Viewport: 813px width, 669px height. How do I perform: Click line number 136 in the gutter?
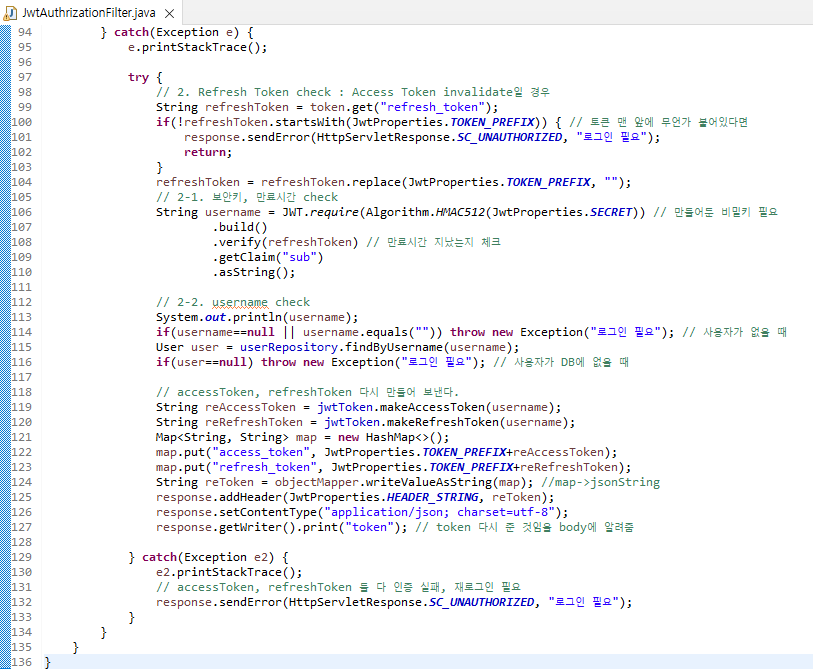[22, 662]
